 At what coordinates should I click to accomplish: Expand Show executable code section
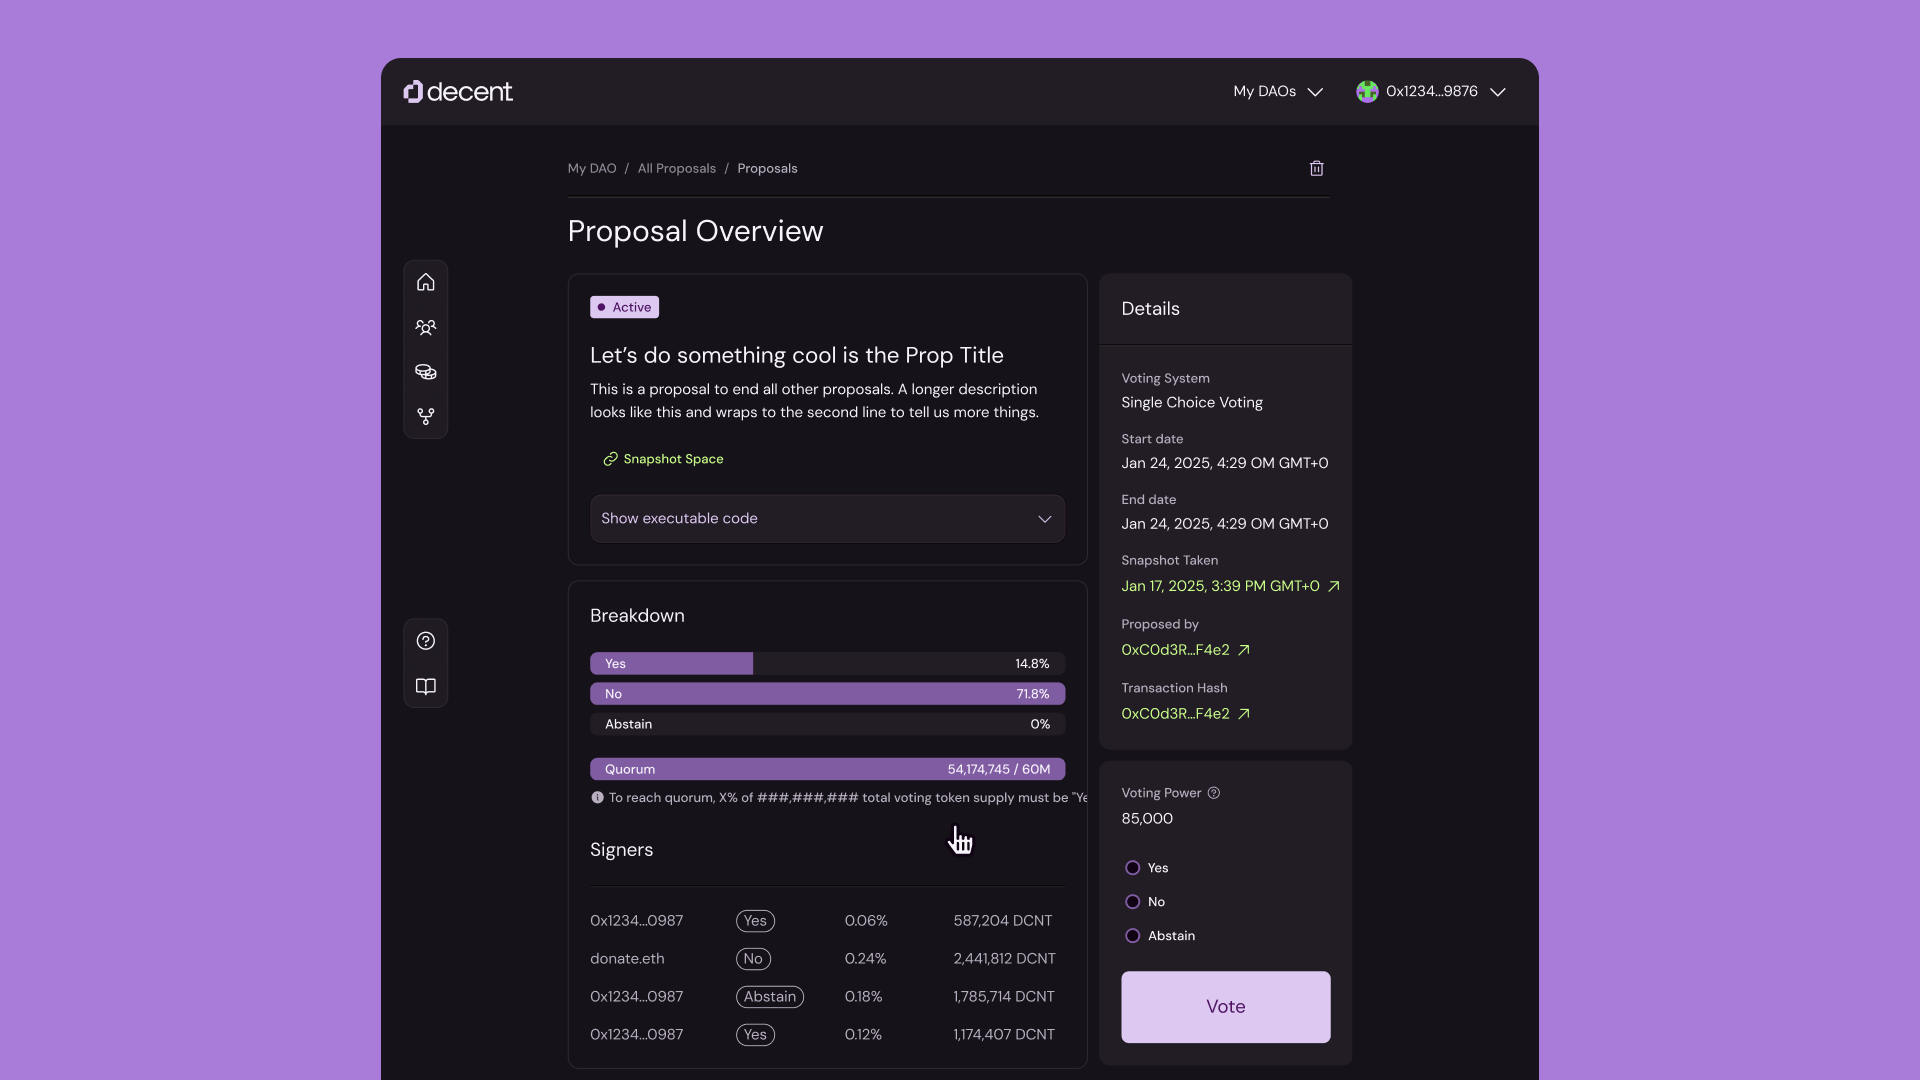(x=827, y=518)
